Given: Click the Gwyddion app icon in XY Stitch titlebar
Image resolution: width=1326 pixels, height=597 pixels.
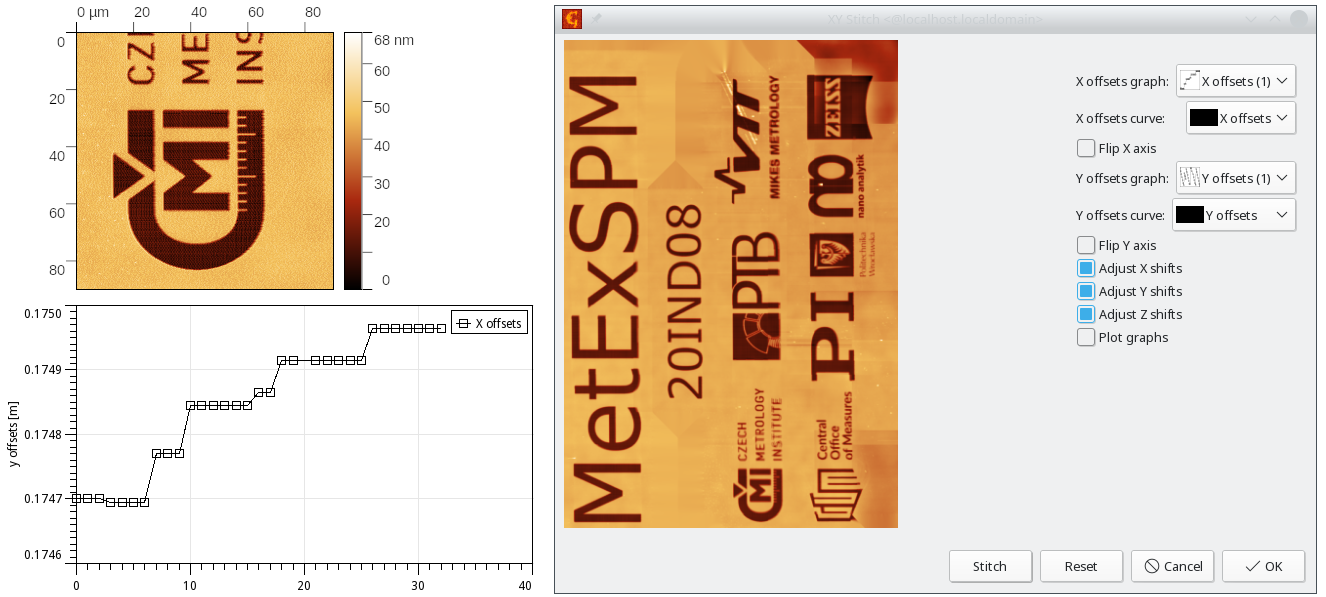Looking at the screenshot, I should tap(572, 19).
